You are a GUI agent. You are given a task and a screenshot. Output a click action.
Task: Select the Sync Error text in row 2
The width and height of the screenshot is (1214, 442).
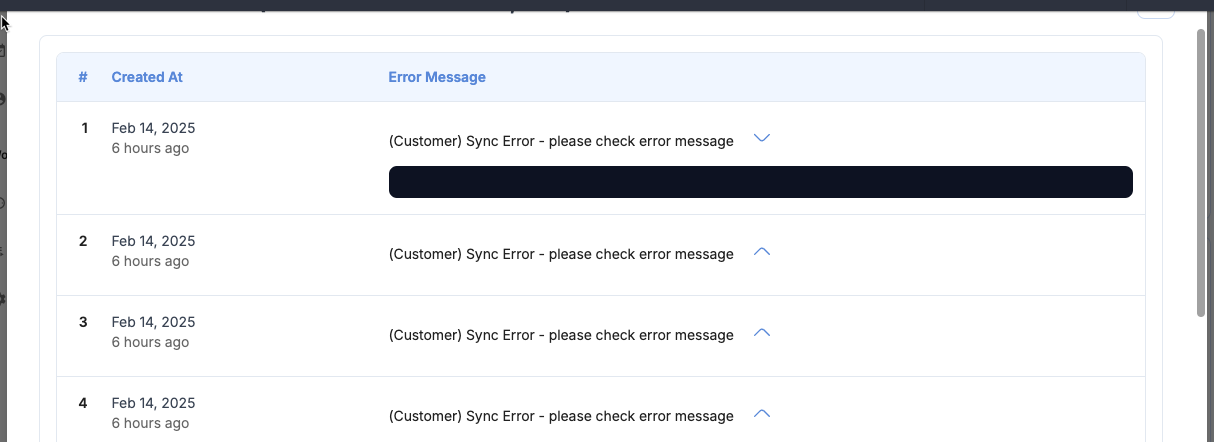coord(561,254)
